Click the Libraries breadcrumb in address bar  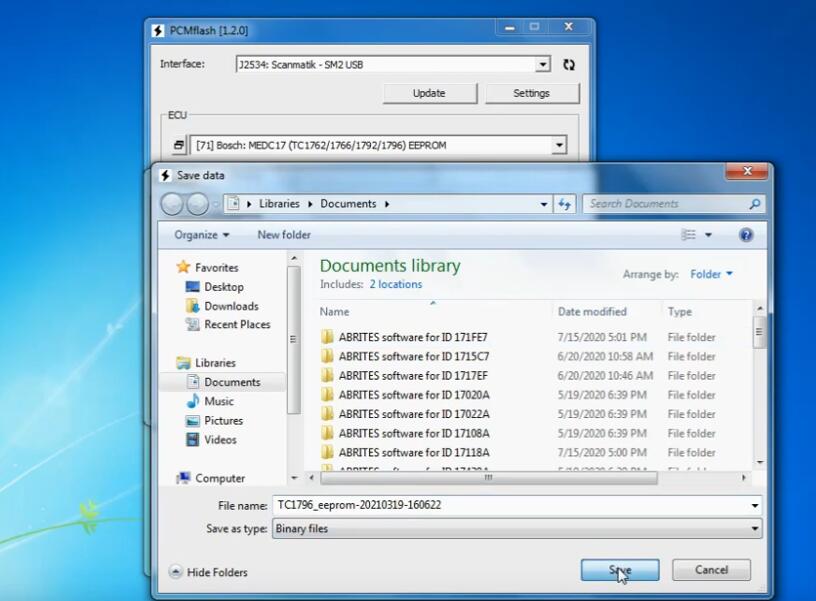click(x=279, y=204)
